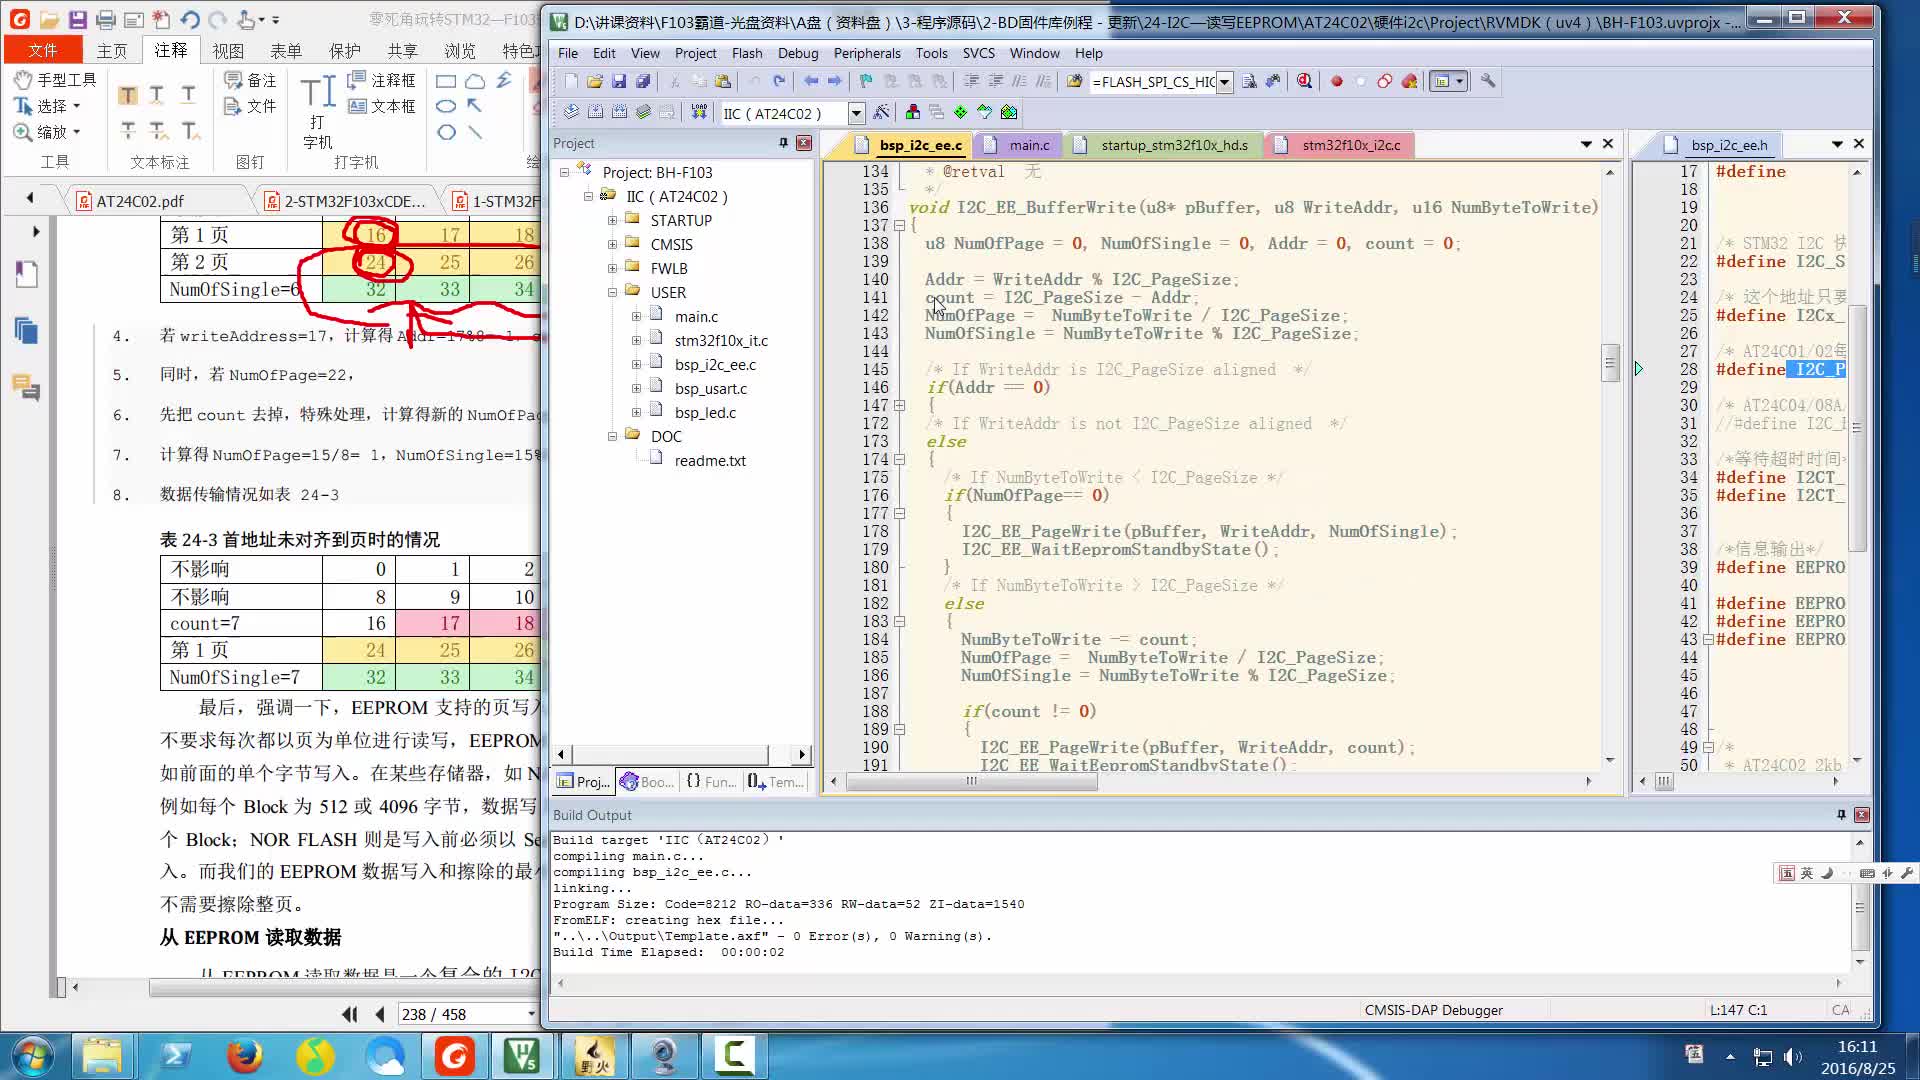Collapse the USER folder in project tree
Screen dimensions: 1920x1080
[x=612, y=292]
